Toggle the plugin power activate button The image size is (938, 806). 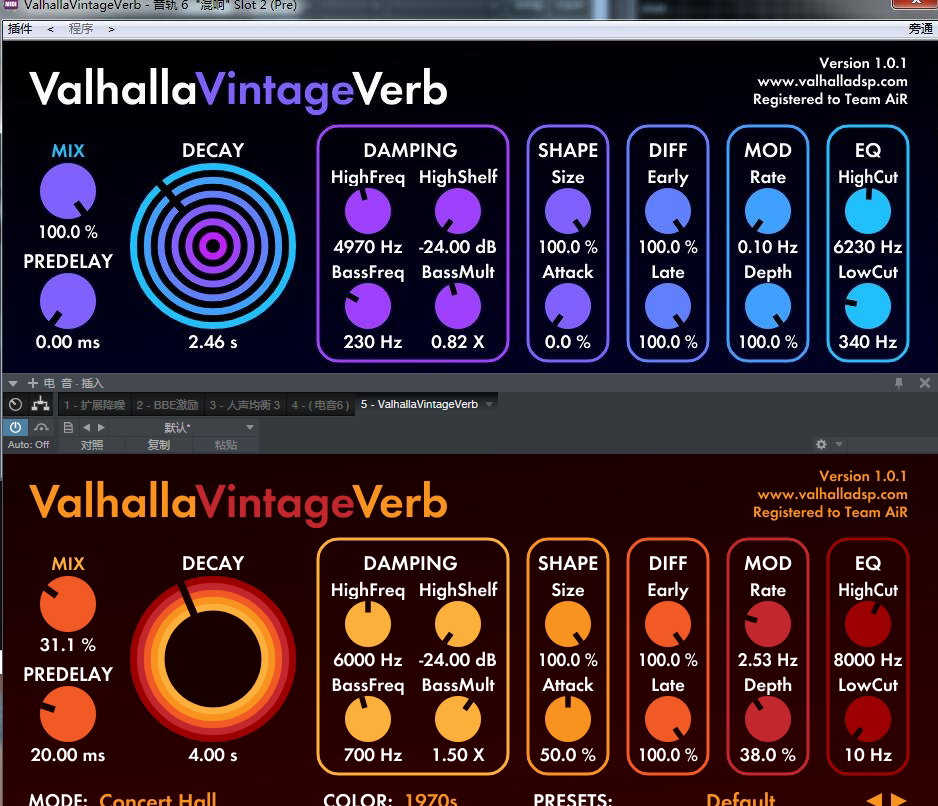pos(16,427)
